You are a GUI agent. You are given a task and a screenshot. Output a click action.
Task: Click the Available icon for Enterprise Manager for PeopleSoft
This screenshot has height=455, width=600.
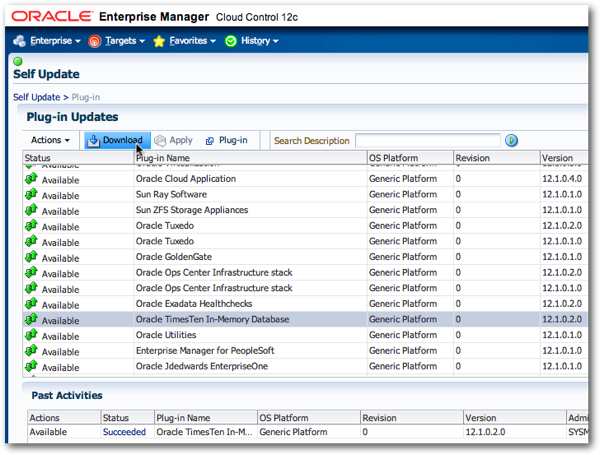[31, 351]
